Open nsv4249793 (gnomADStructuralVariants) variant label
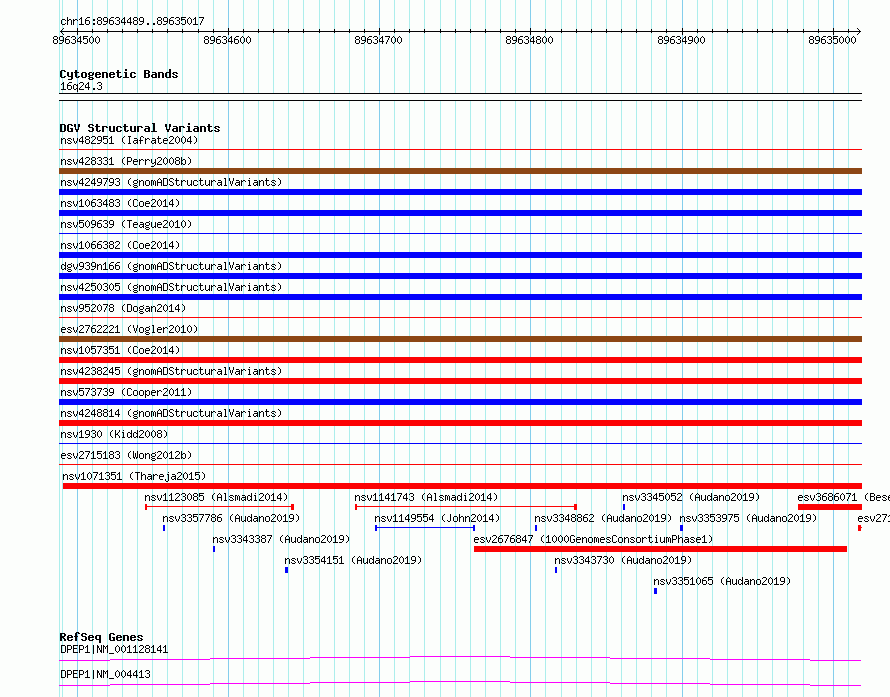890x697 pixels. tap(171, 182)
